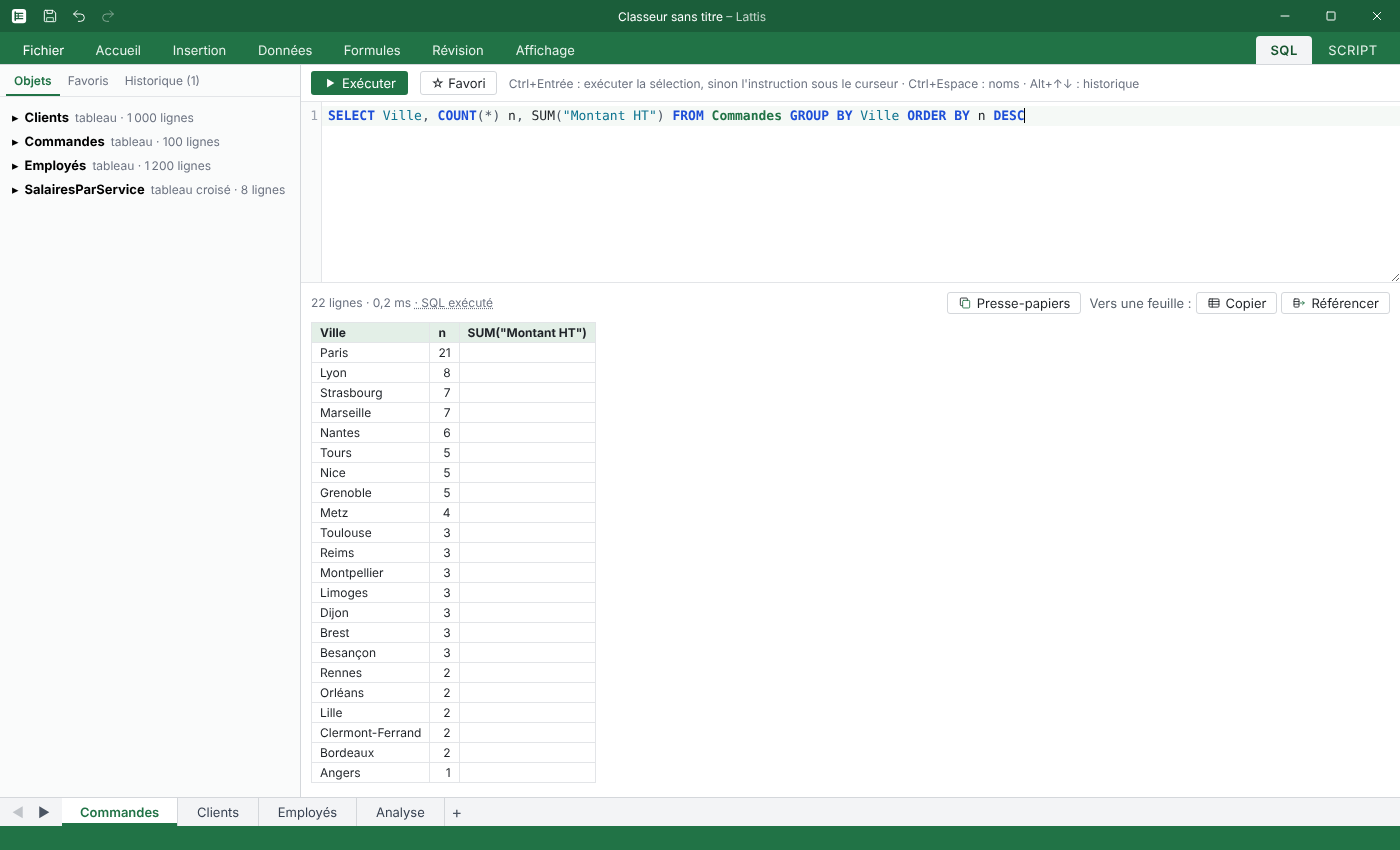This screenshot has width=1400, height=850.
Task: Select the SQL editor tab
Action: click(1284, 50)
